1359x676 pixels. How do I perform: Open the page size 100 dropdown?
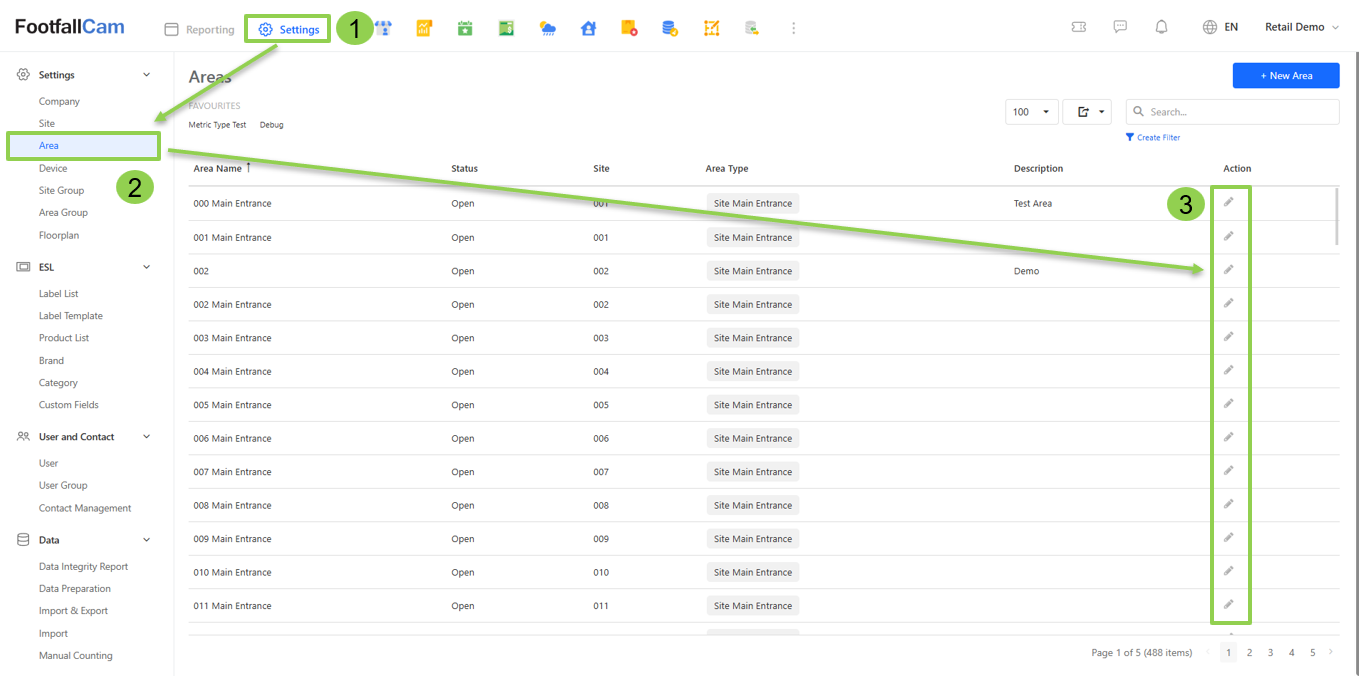pos(1031,112)
